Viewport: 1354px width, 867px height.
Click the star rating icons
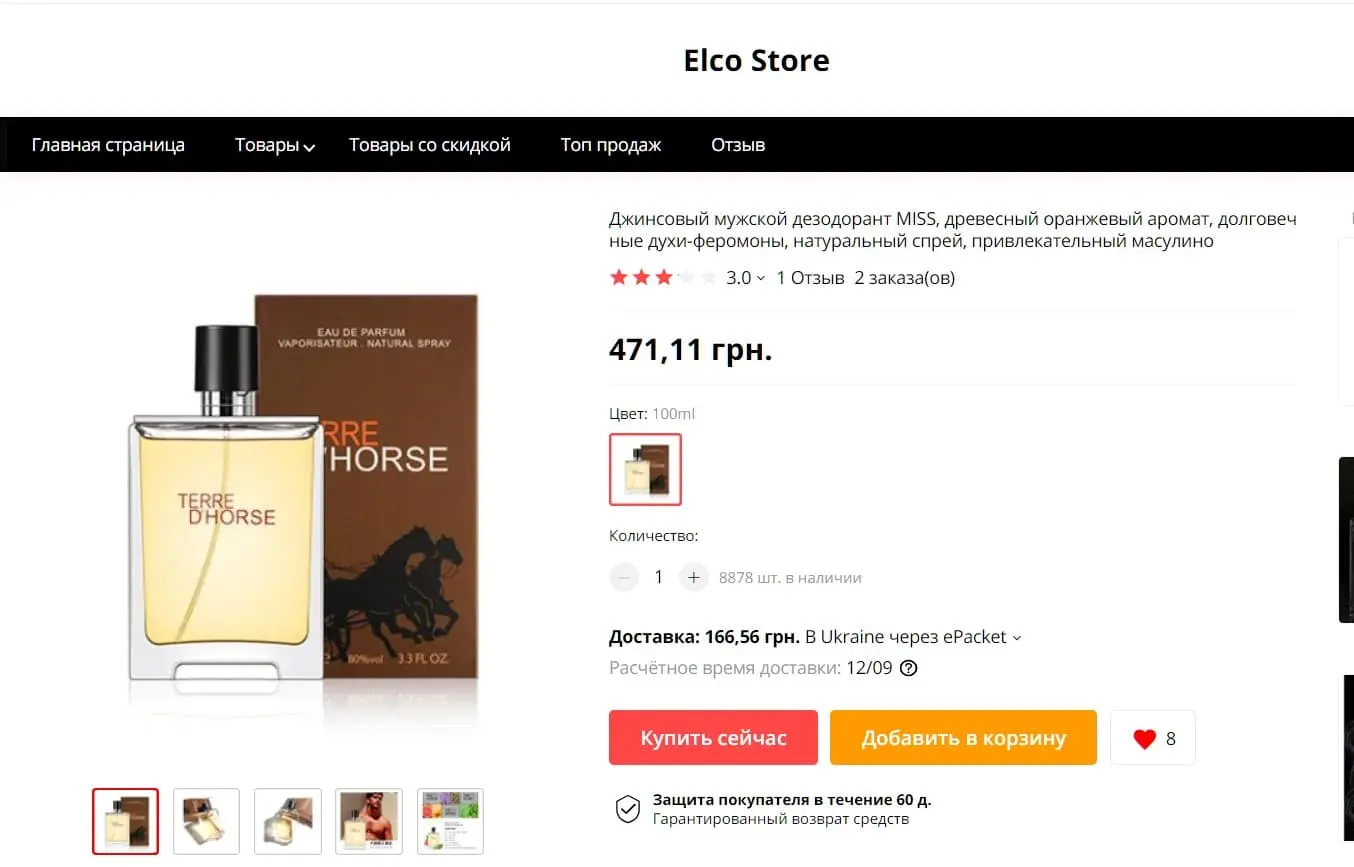(663, 278)
